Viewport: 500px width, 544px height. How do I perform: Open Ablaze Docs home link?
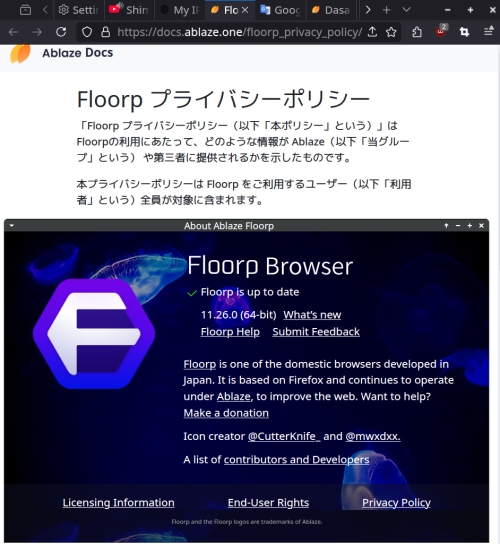click(78, 53)
